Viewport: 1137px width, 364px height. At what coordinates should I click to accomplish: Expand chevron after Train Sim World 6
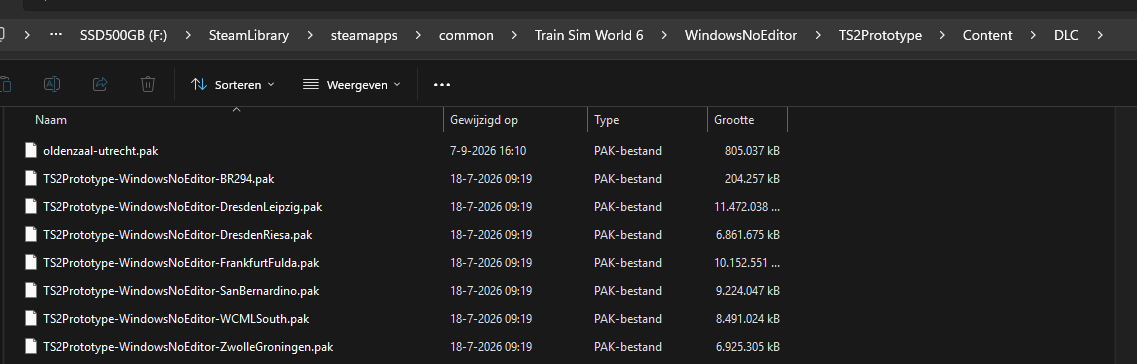coord(664,36)
